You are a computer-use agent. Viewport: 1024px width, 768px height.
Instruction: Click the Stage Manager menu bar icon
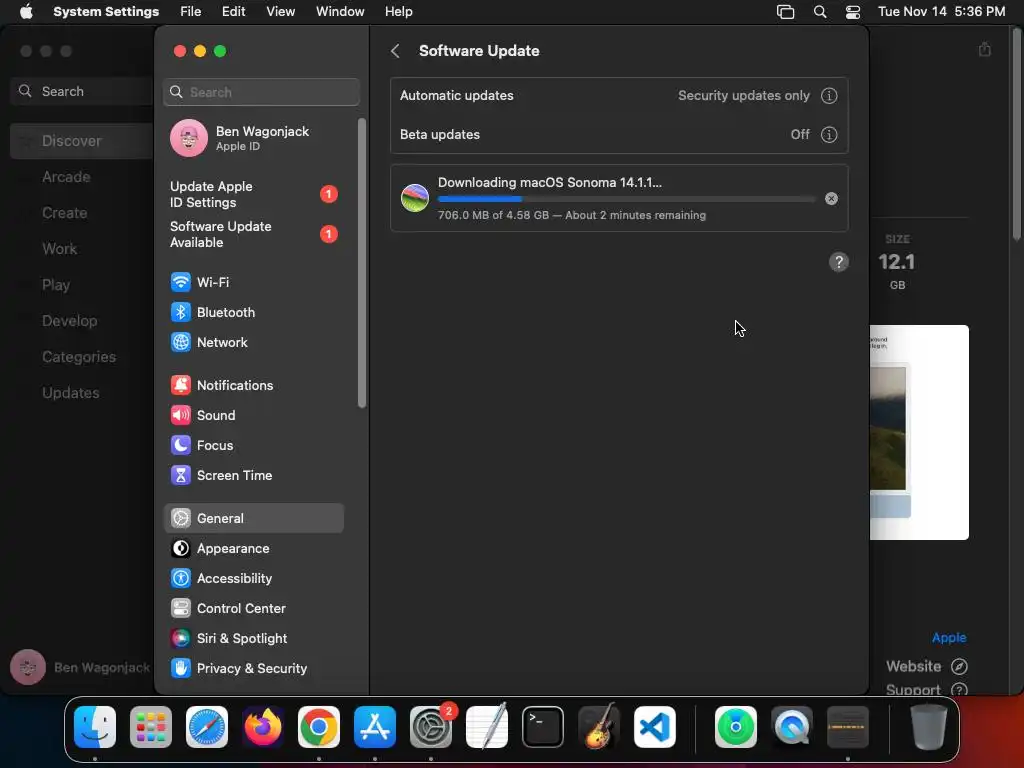click(x=786, y=12)
